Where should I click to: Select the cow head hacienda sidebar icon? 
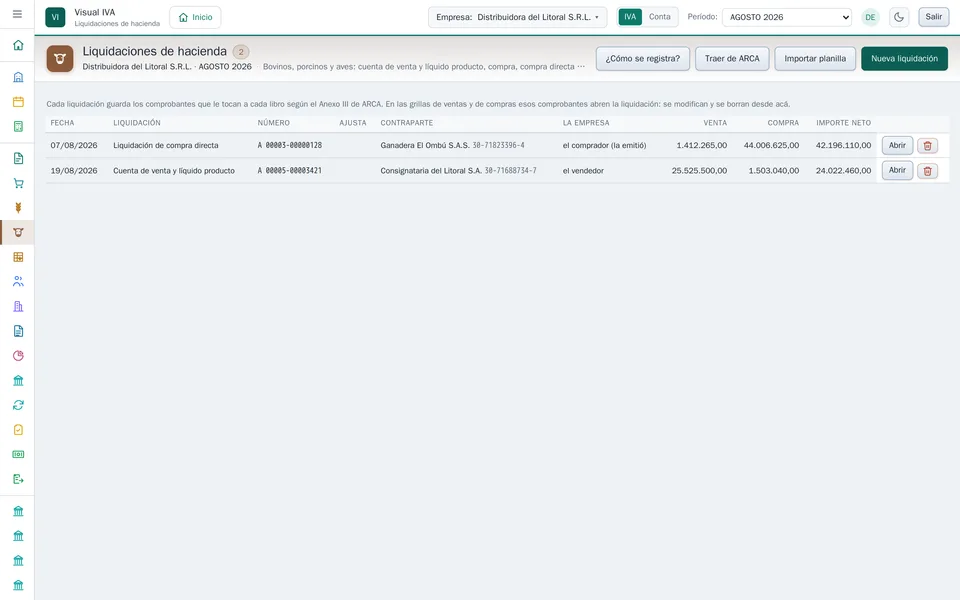(x=18, y=233)
